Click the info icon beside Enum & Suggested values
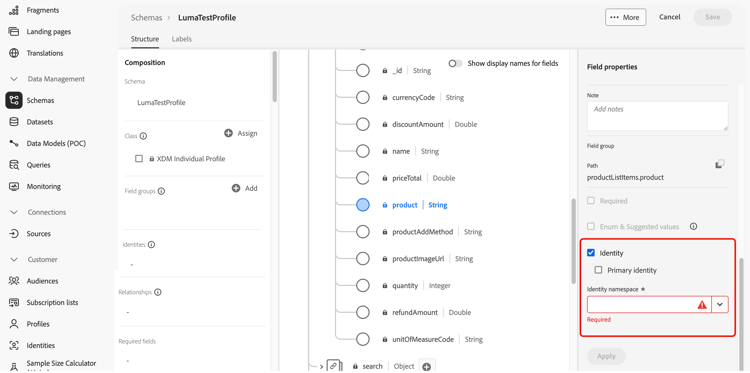The width and height of the screenshot is (750, 373). (x=693, y=226)
